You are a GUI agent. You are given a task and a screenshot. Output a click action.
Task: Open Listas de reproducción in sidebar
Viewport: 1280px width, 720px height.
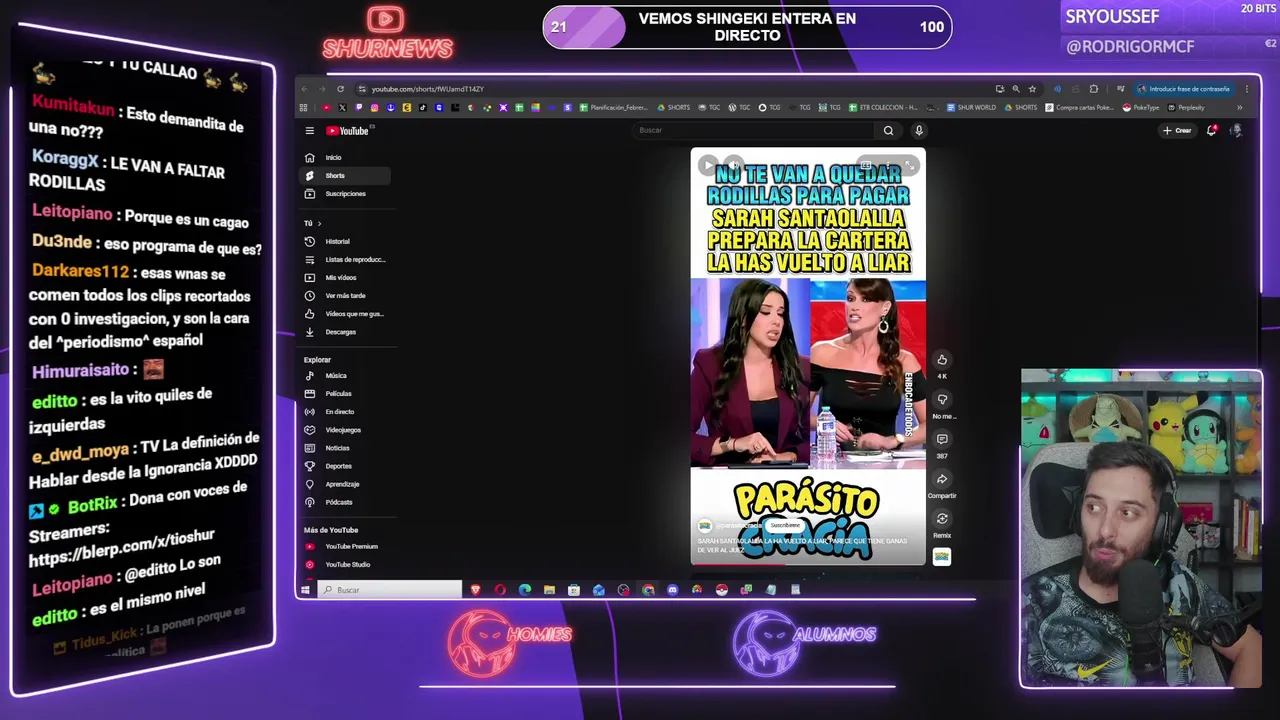click(x=346, y=259)
